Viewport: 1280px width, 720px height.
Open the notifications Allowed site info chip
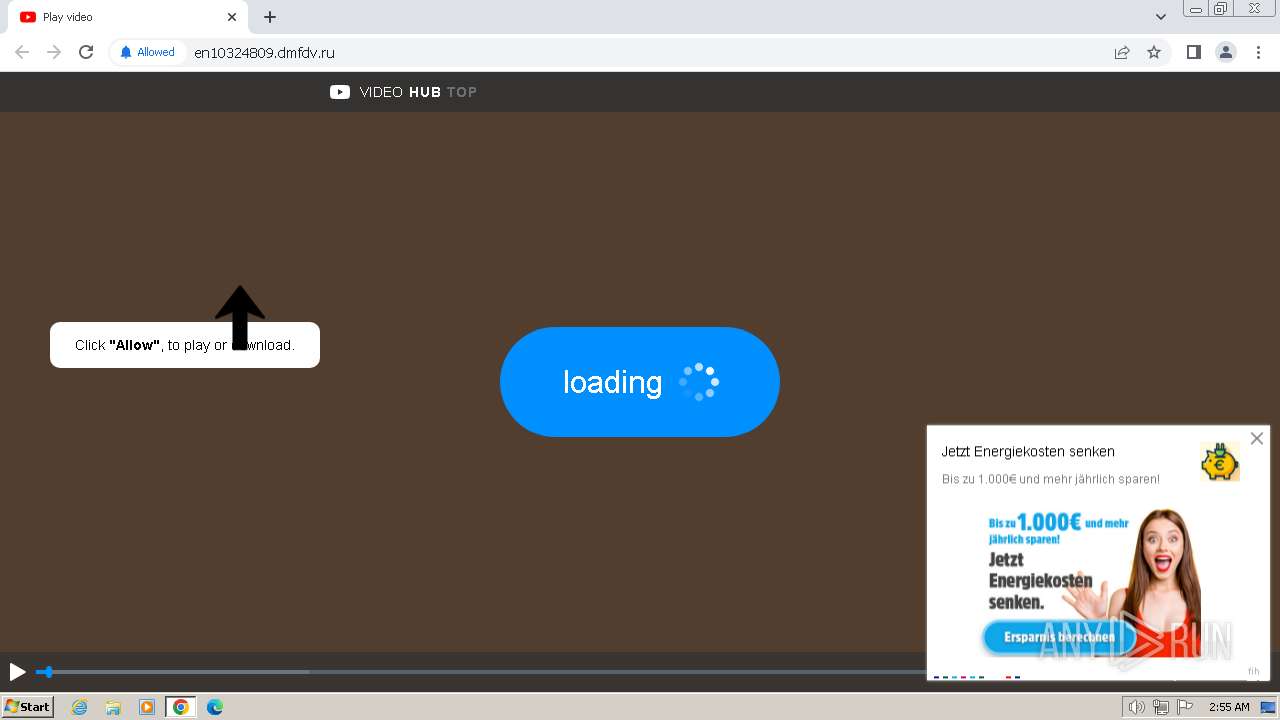click(x=147, y=52)
